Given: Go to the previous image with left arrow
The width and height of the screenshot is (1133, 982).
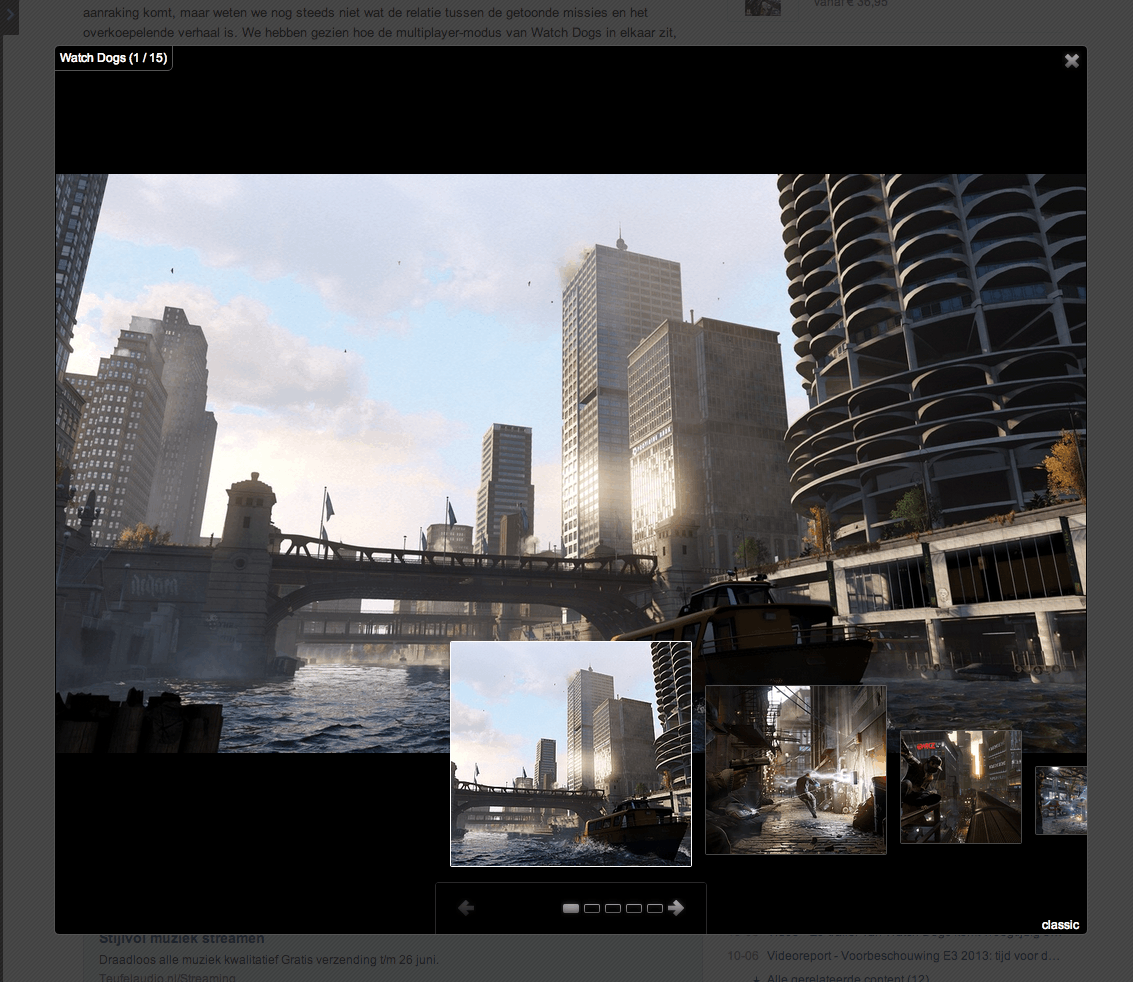Looking at the screenshot, I should [x=466, y=908].
